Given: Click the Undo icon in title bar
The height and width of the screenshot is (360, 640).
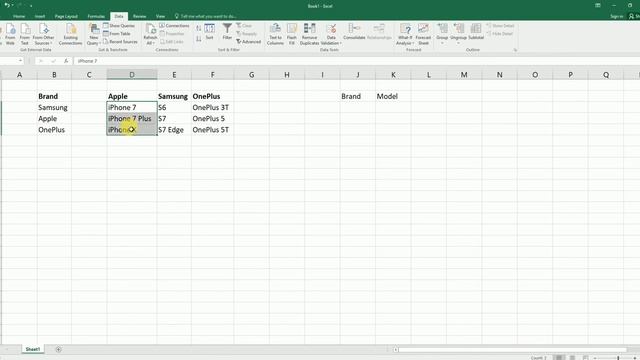Looking at the screenshot, I should coord(7,5).
